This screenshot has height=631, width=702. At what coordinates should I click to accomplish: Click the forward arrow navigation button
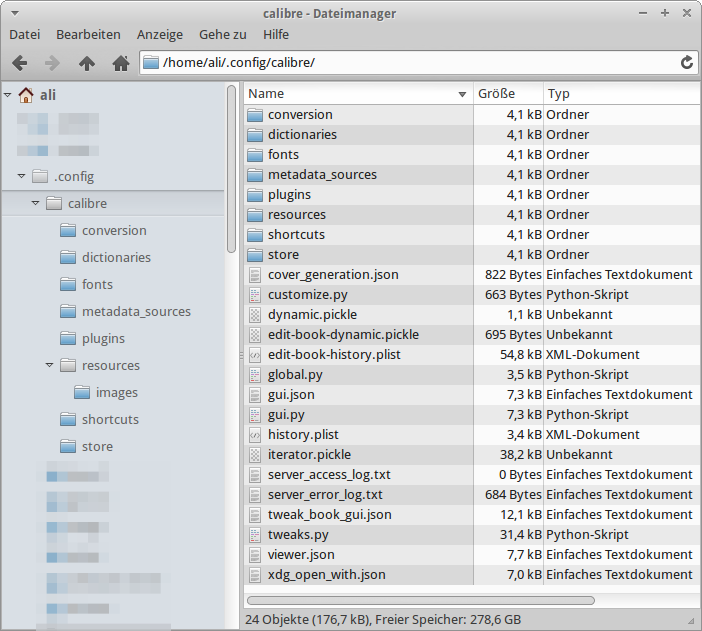coord(52,63)
